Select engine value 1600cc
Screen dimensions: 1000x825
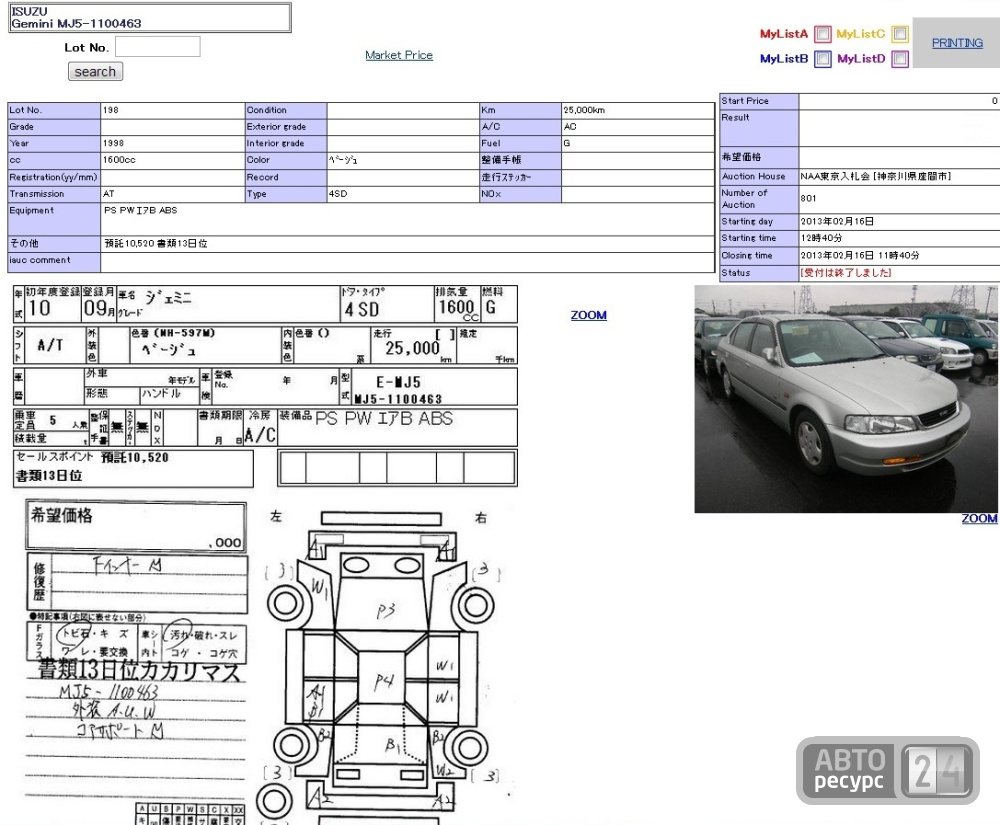pos(119,160)
